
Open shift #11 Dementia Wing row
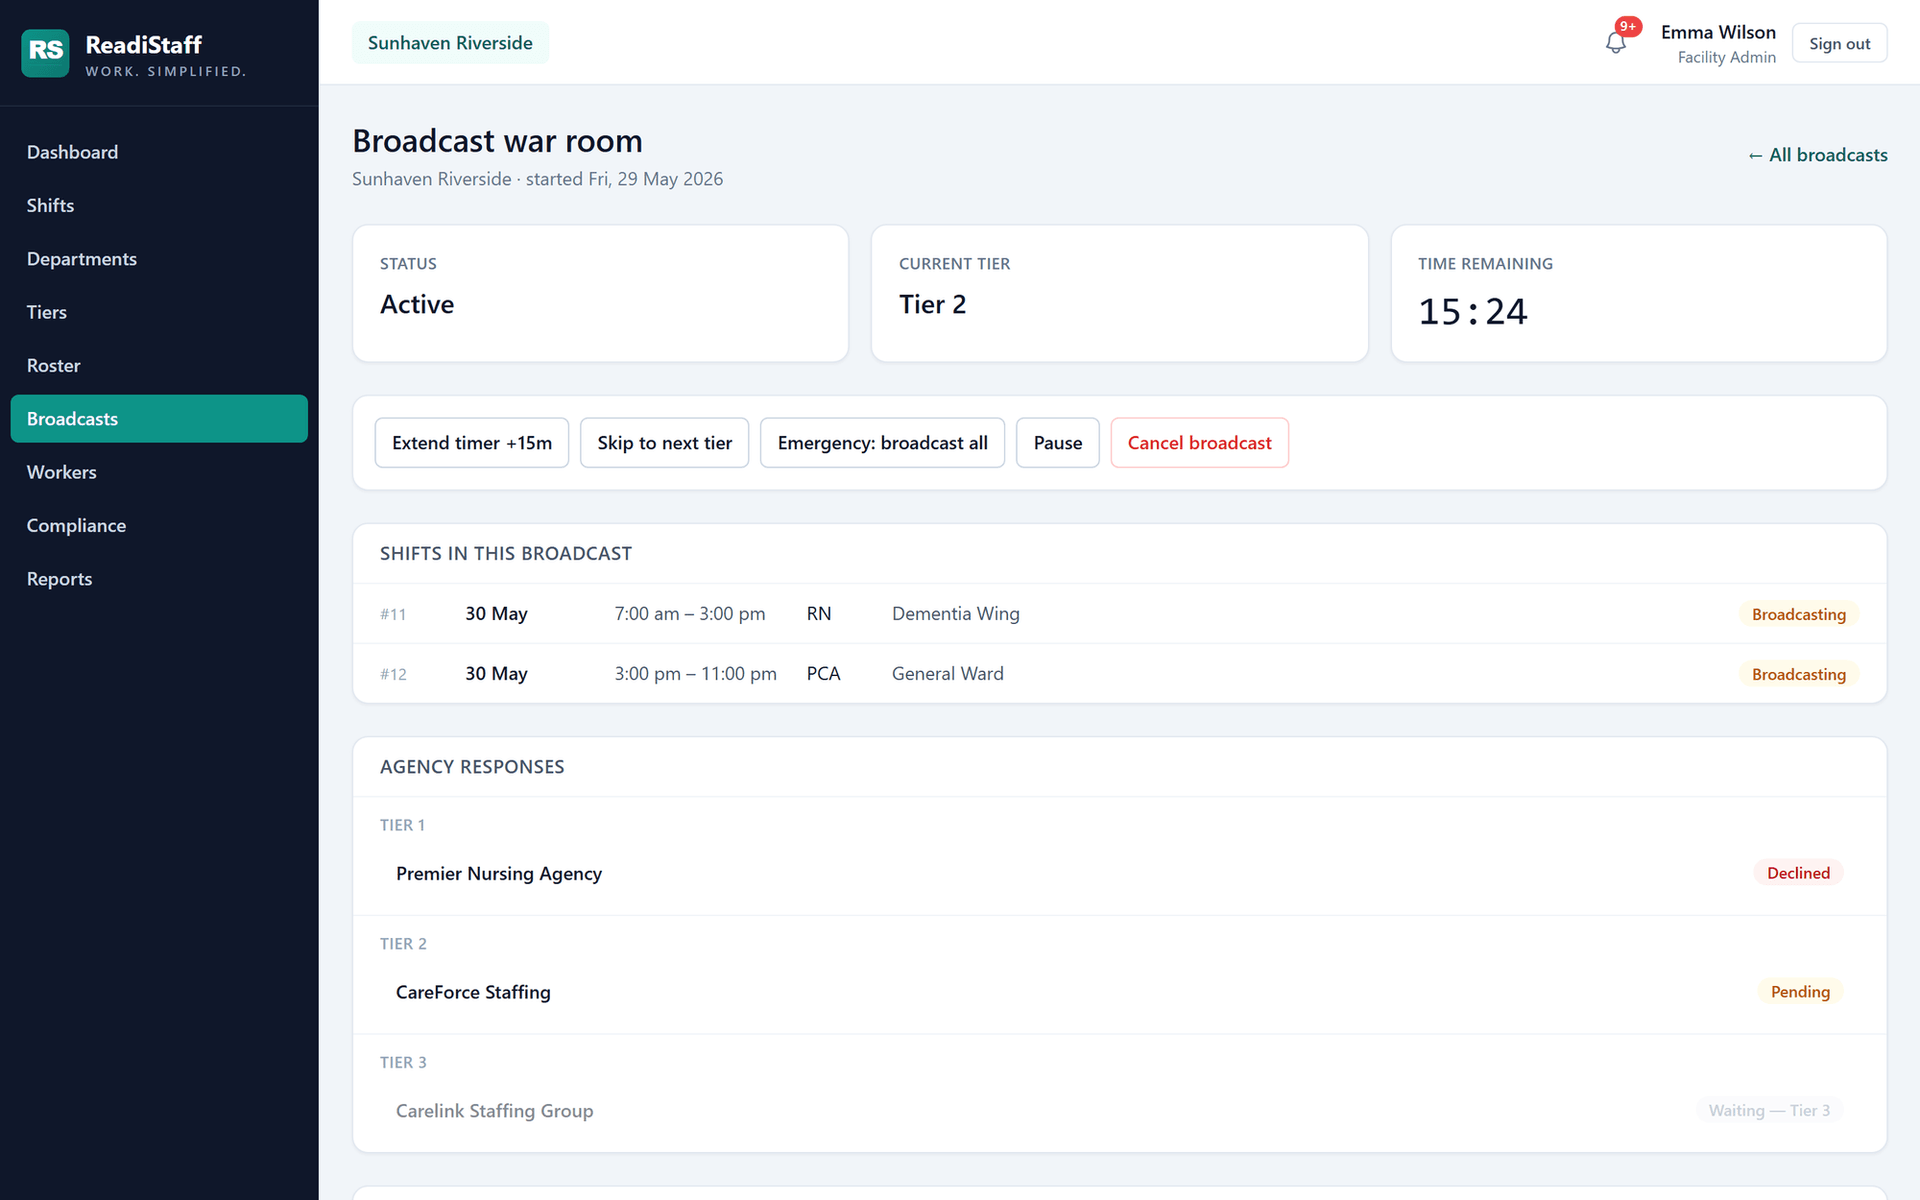pyautogui.click(x=1119, y=614)
